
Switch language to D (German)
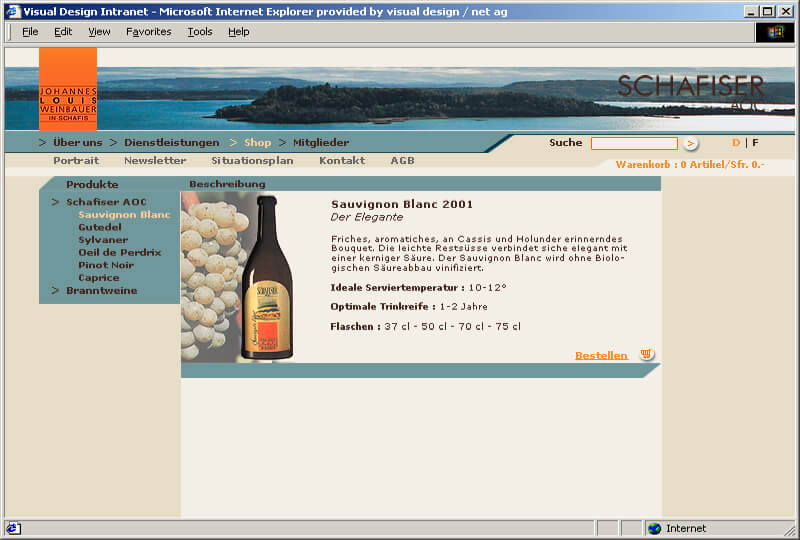[x=736, y=142]
